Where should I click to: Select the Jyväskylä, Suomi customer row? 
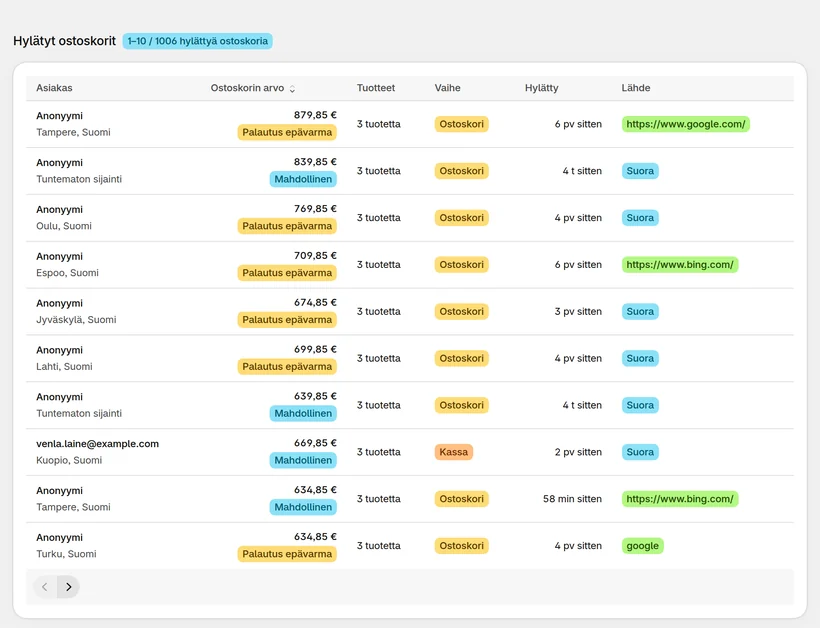pyautogui.click(x=409, y=311)
